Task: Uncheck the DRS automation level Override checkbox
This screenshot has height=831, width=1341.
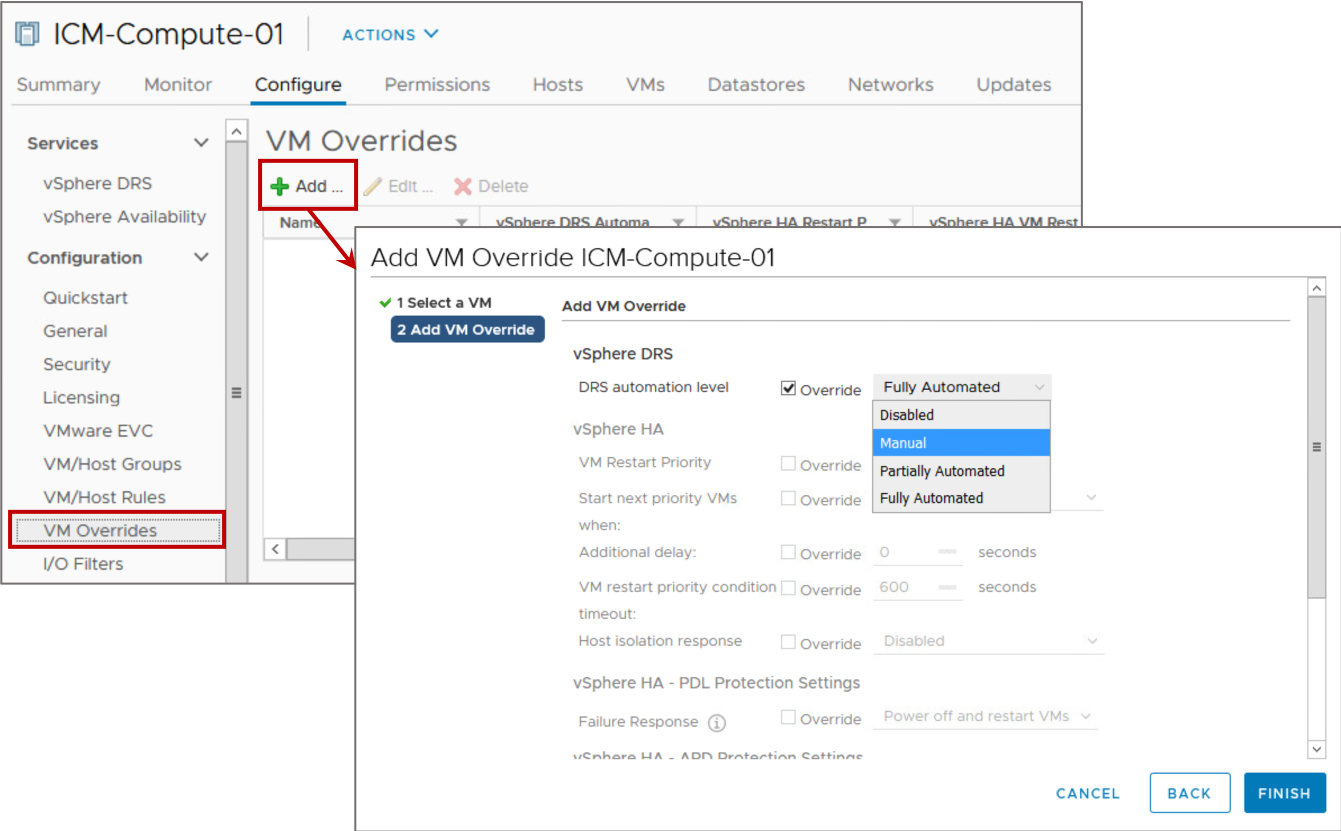Action: coord(788,388)
